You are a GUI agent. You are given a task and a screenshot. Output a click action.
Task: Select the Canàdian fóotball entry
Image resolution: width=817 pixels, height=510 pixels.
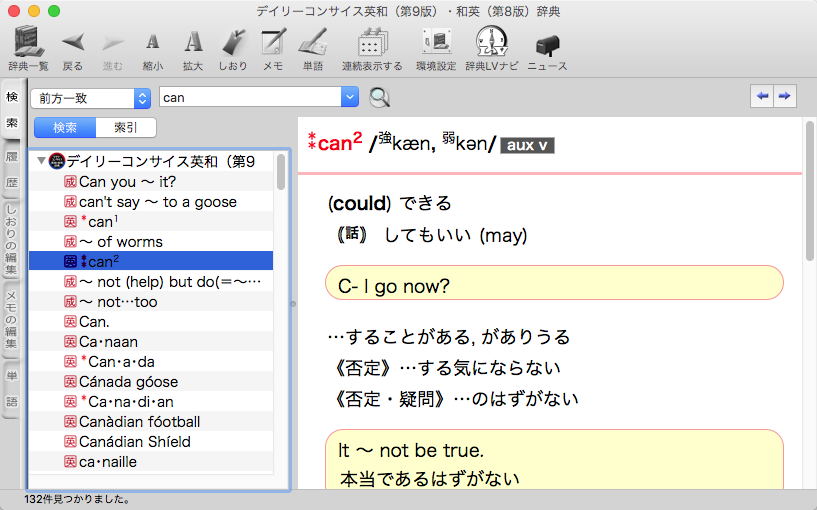pos(139,421)
